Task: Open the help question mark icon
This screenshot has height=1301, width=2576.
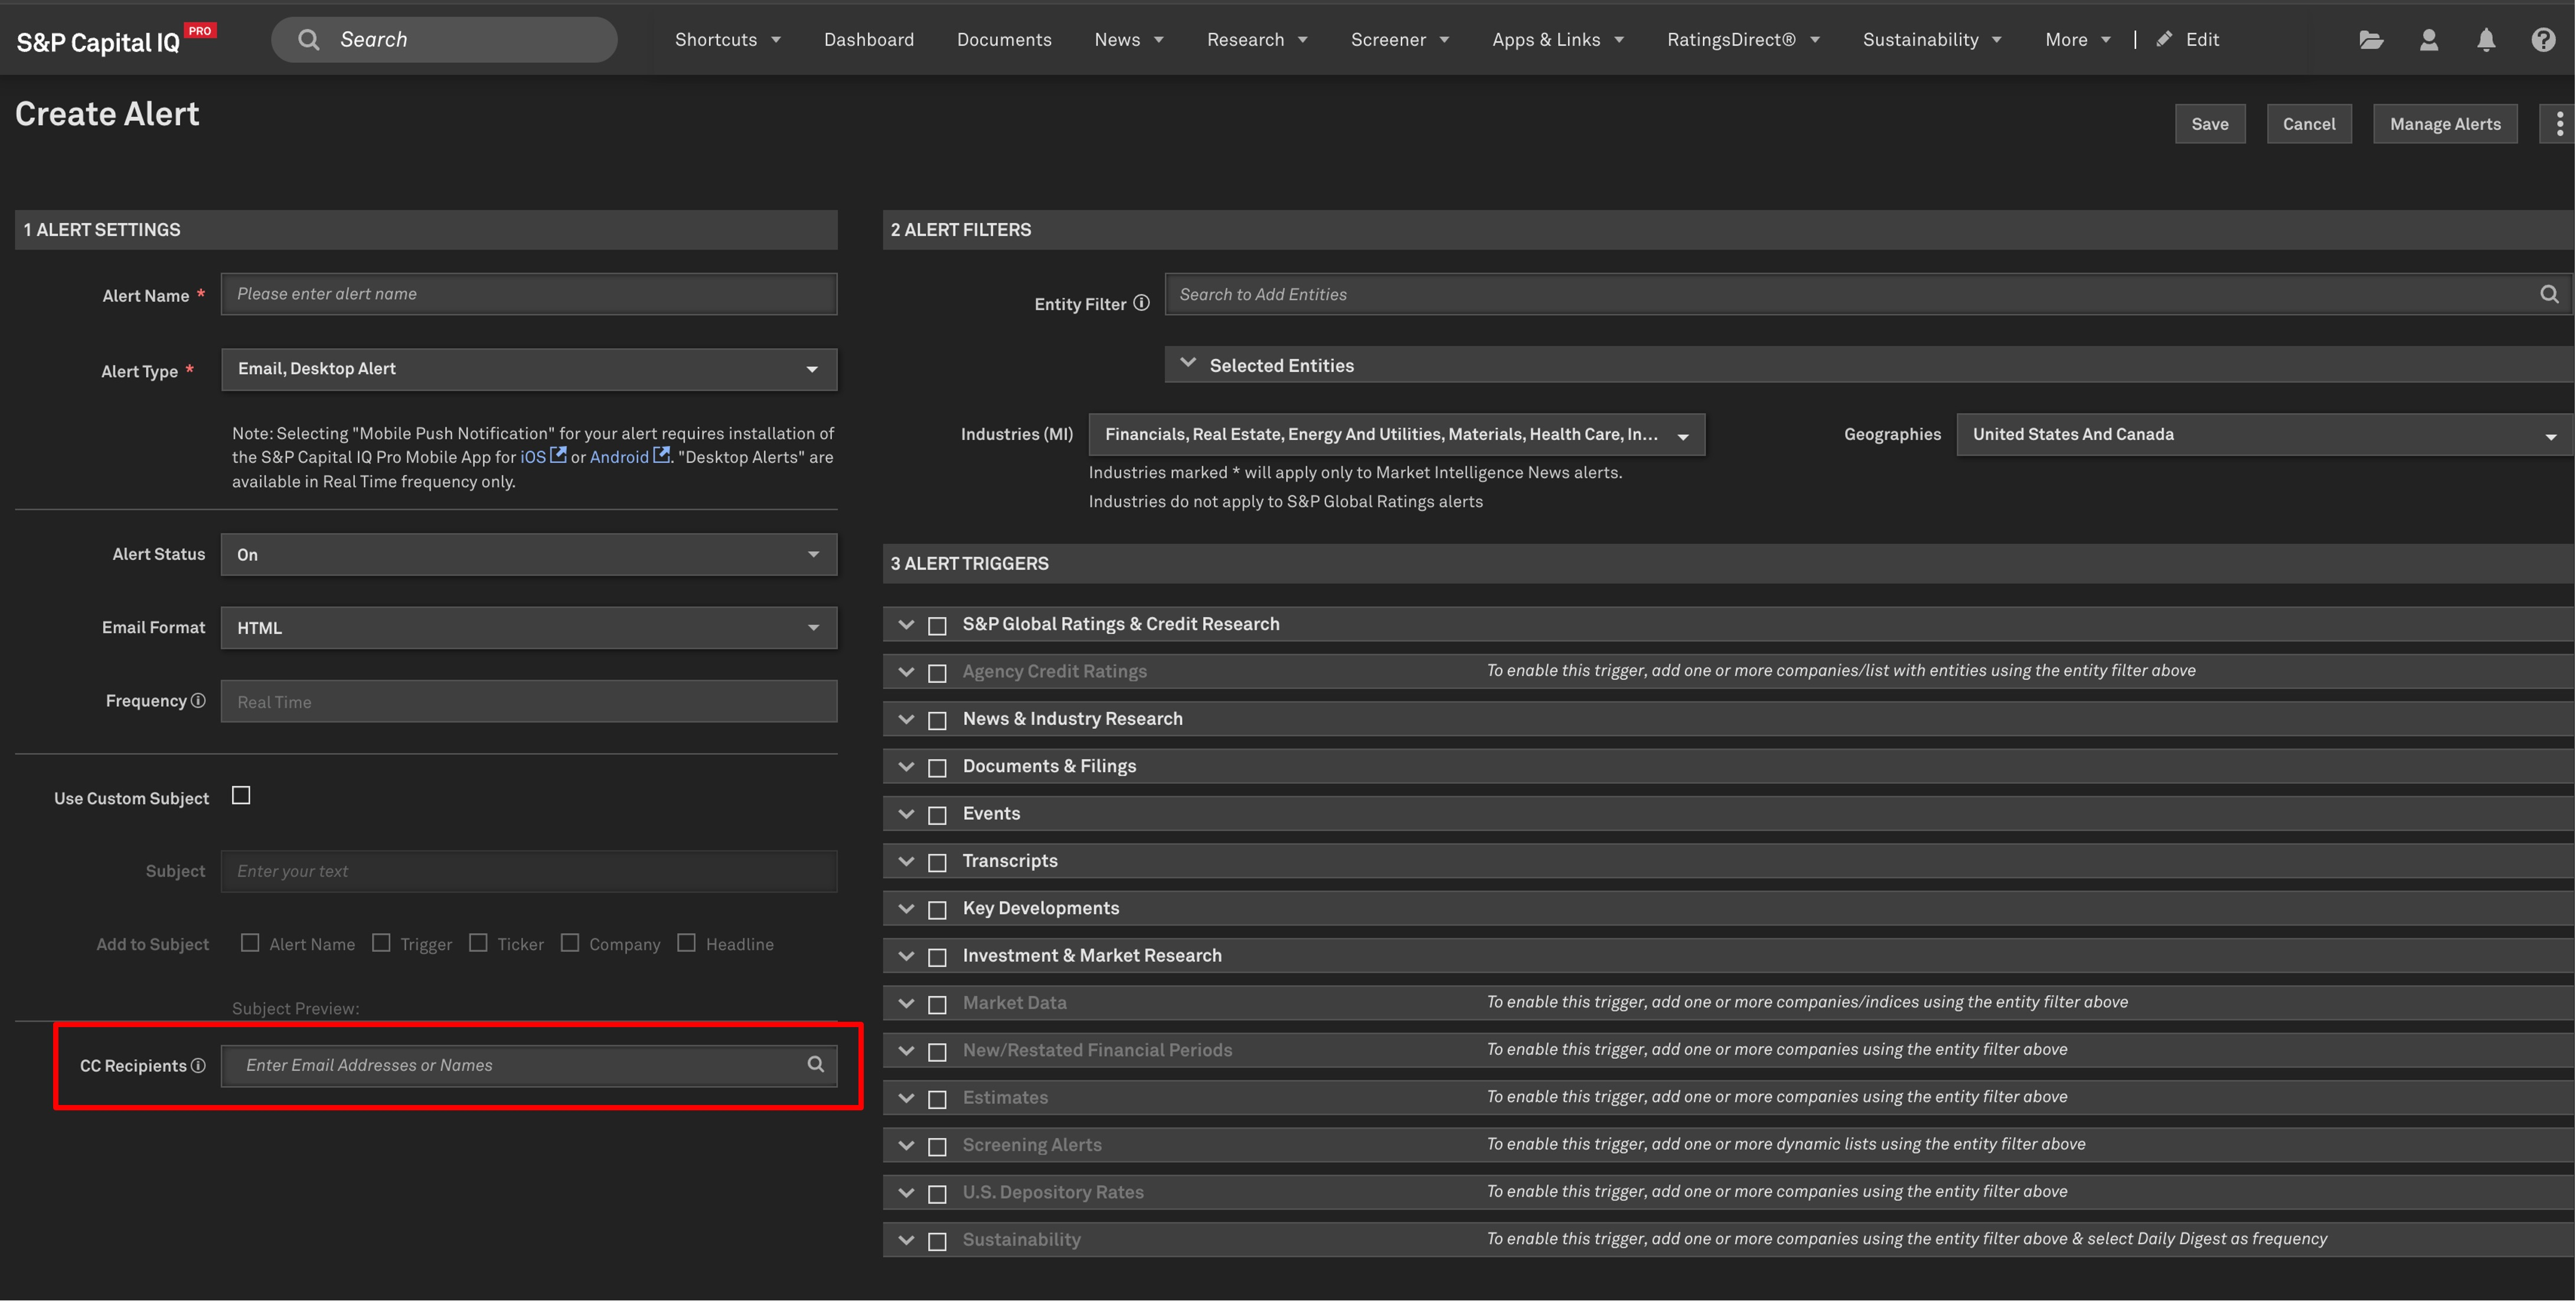Action: [2544, 40]
